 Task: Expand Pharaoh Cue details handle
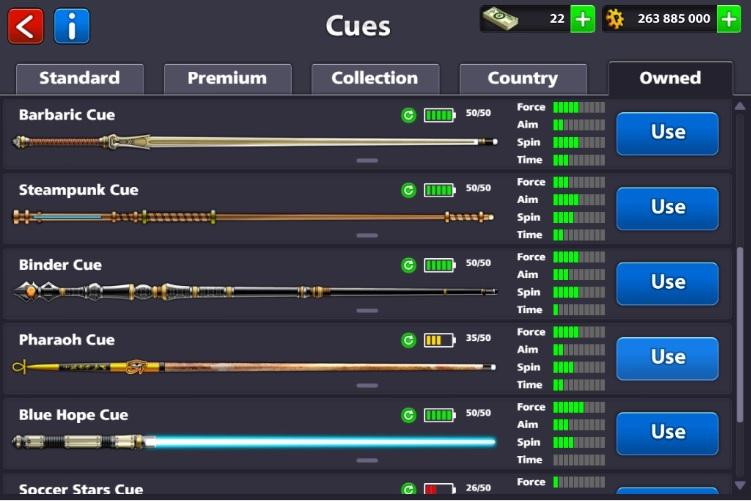point(367,386)
